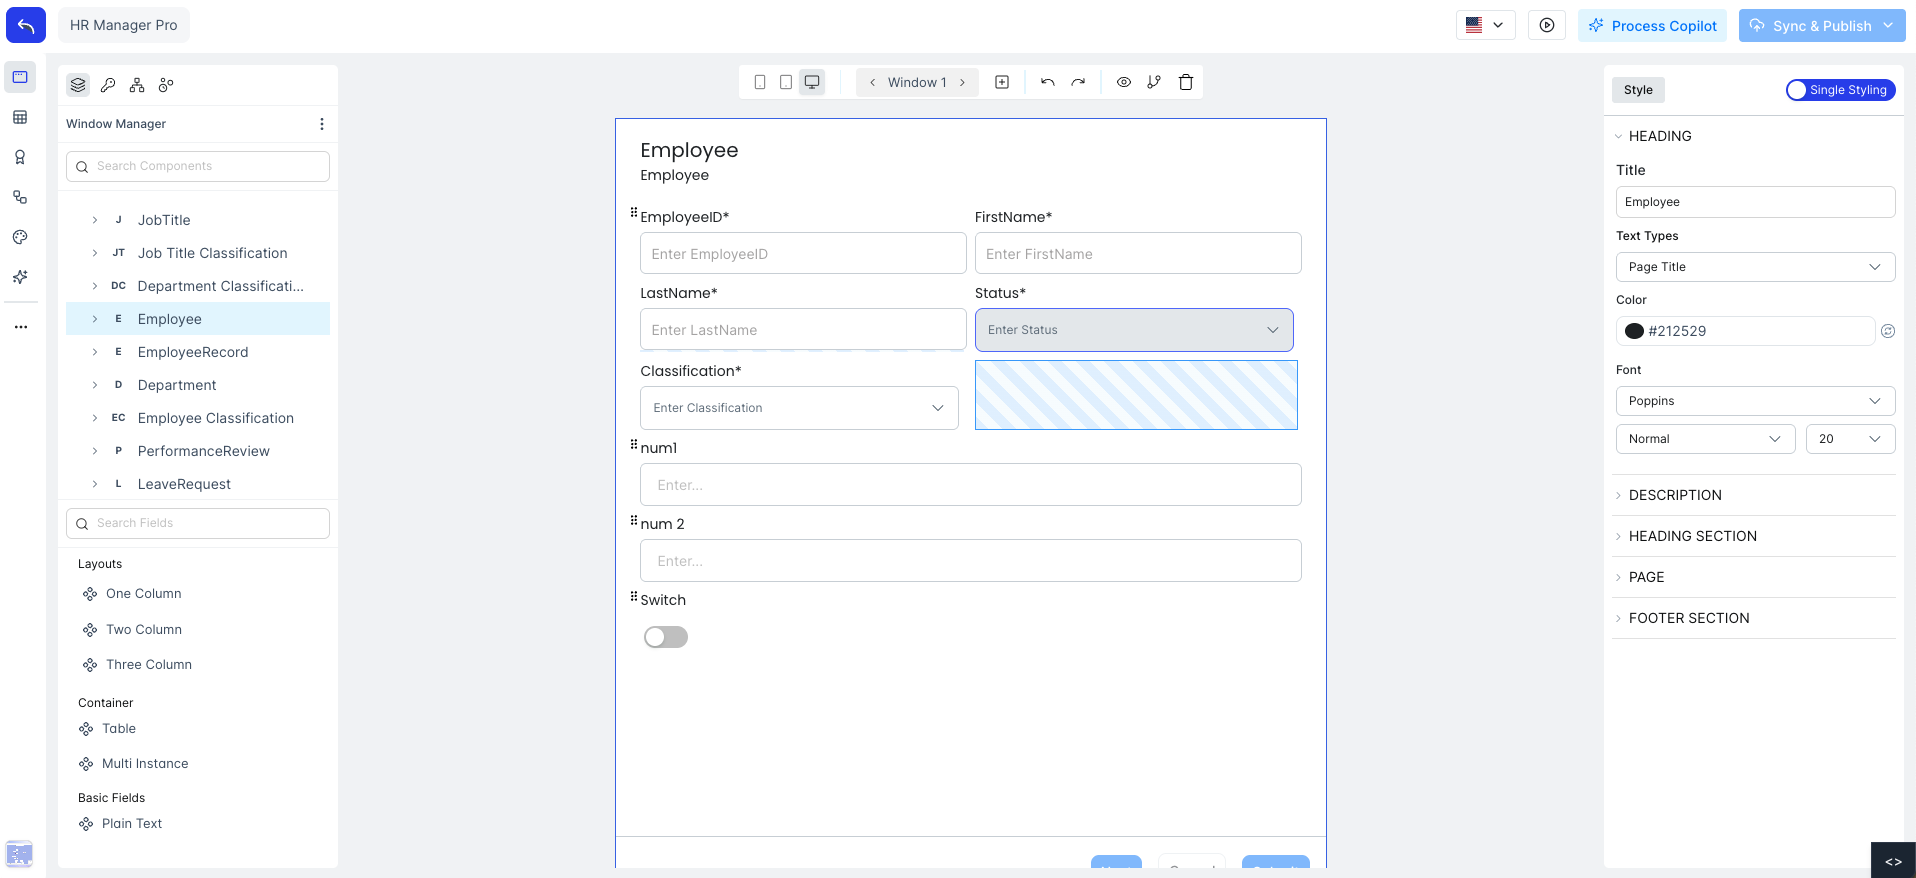Click Sync & Publish button
This screenshot has height=878, width=1916.
tap(1822, 25)
